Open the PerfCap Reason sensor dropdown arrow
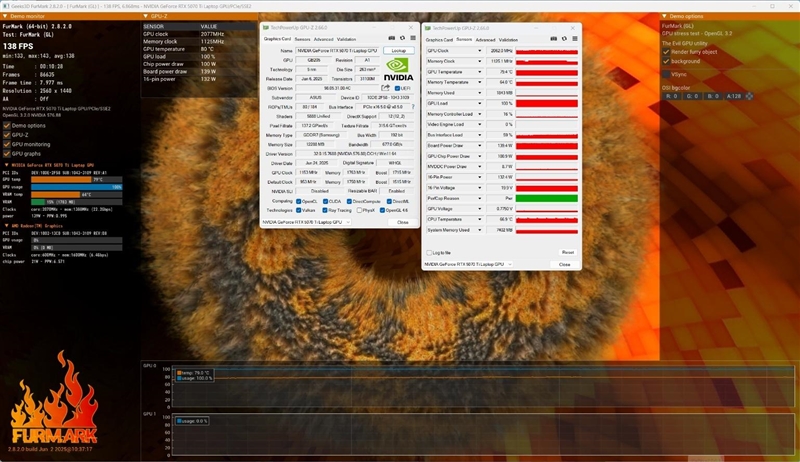 pyautogui.click(x=479, y=198)
